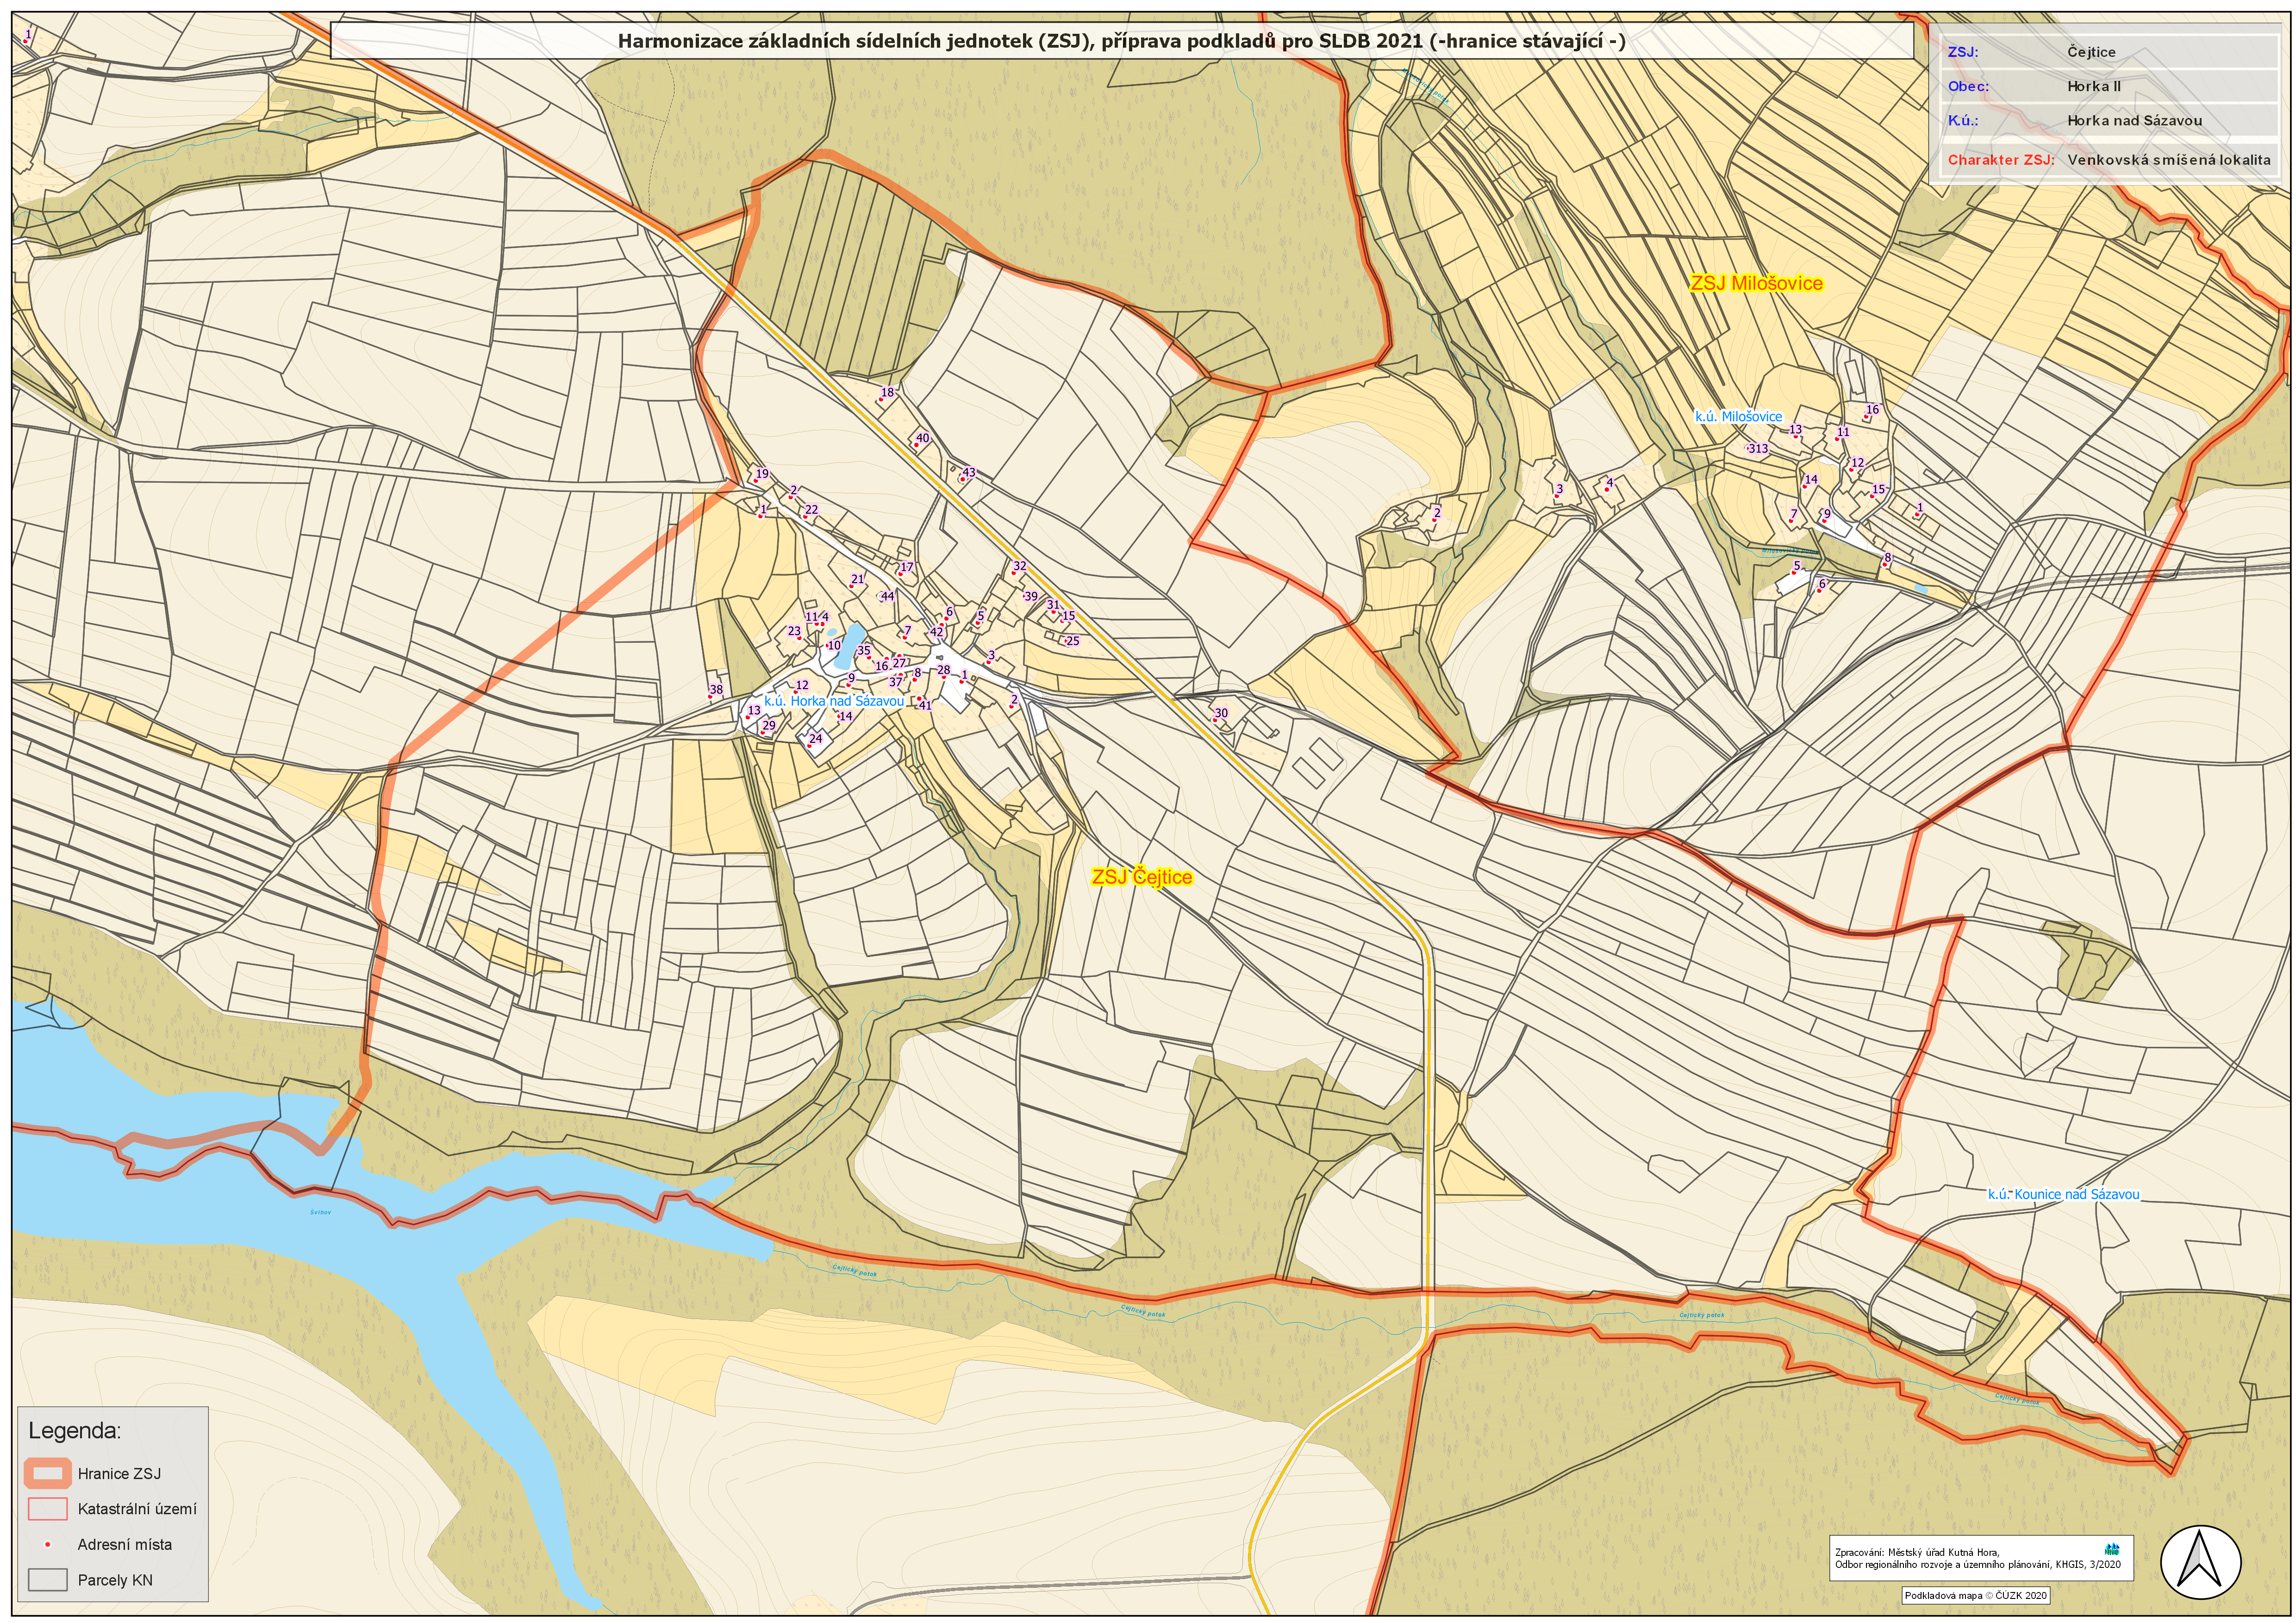Click the map title banner text
The image size is (2296, 1623).
pyautogui.click(x=1121, y=41)
